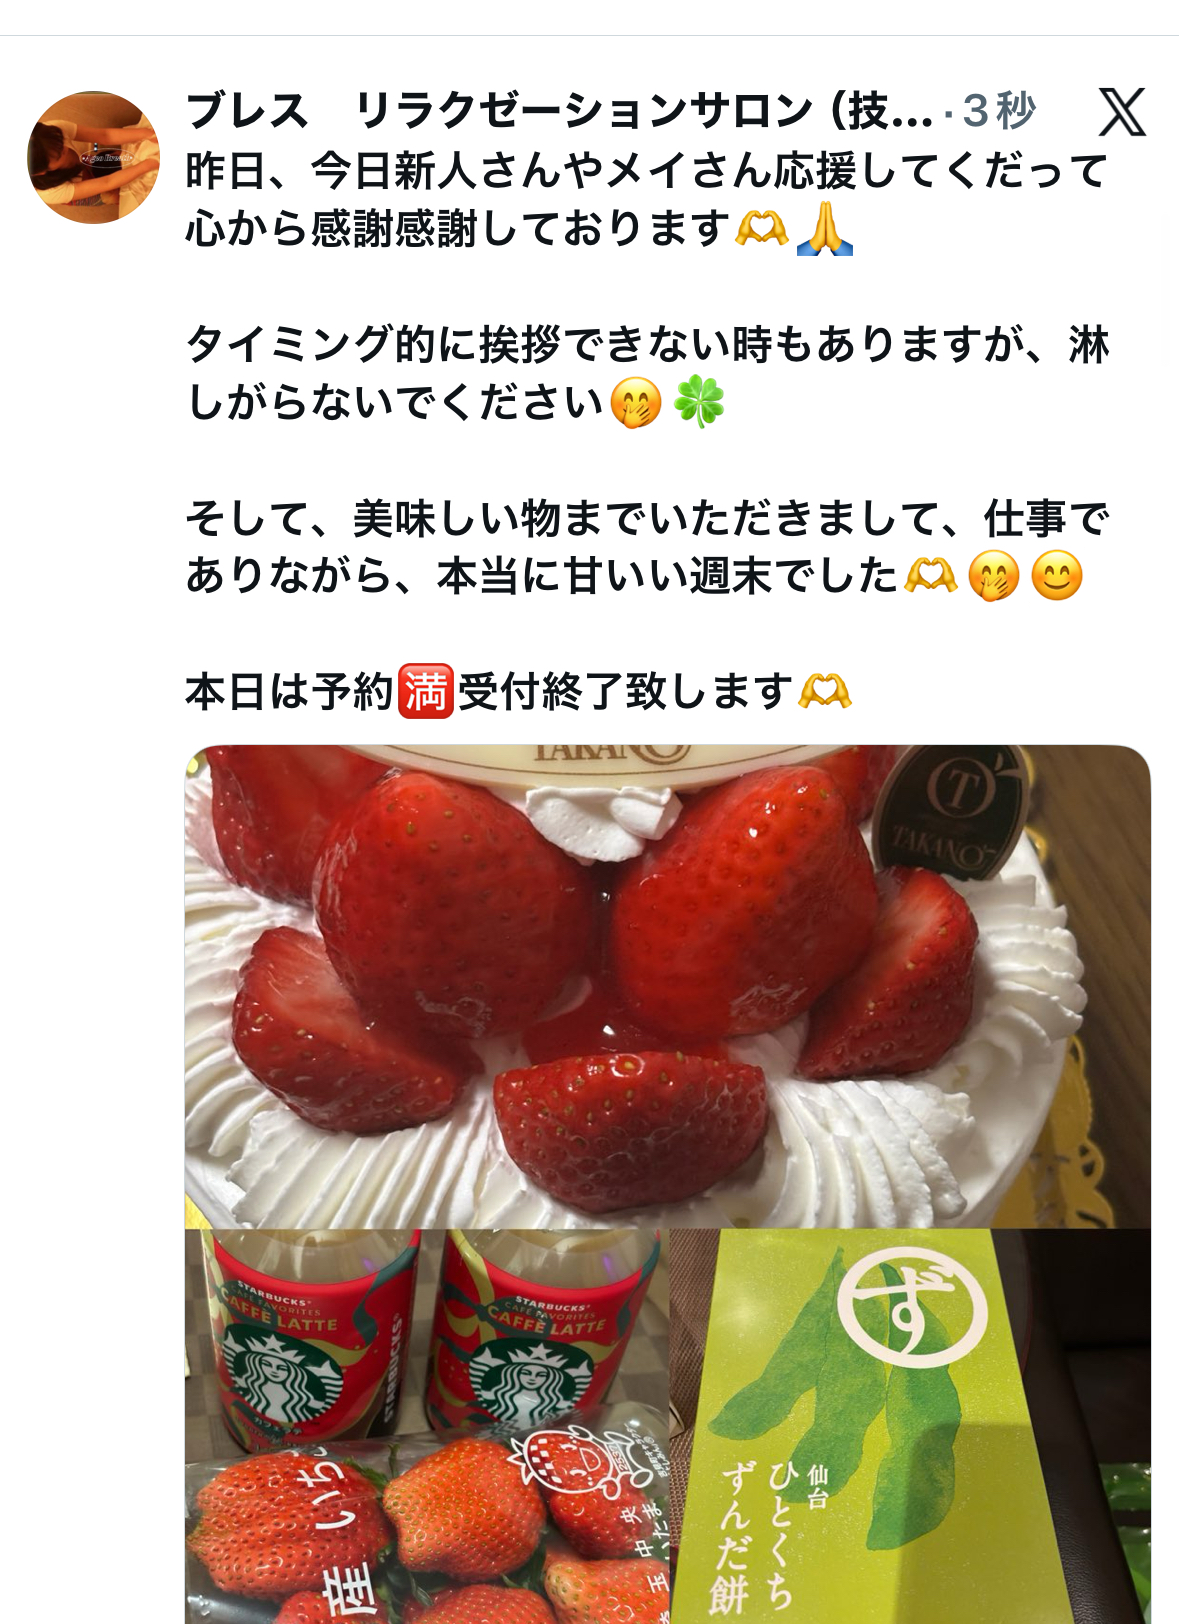This screenshot has width=1179, height=1624.
Task: Tap the smiling face emoji after 週末でした
Action: click(x=1057, y=576)
